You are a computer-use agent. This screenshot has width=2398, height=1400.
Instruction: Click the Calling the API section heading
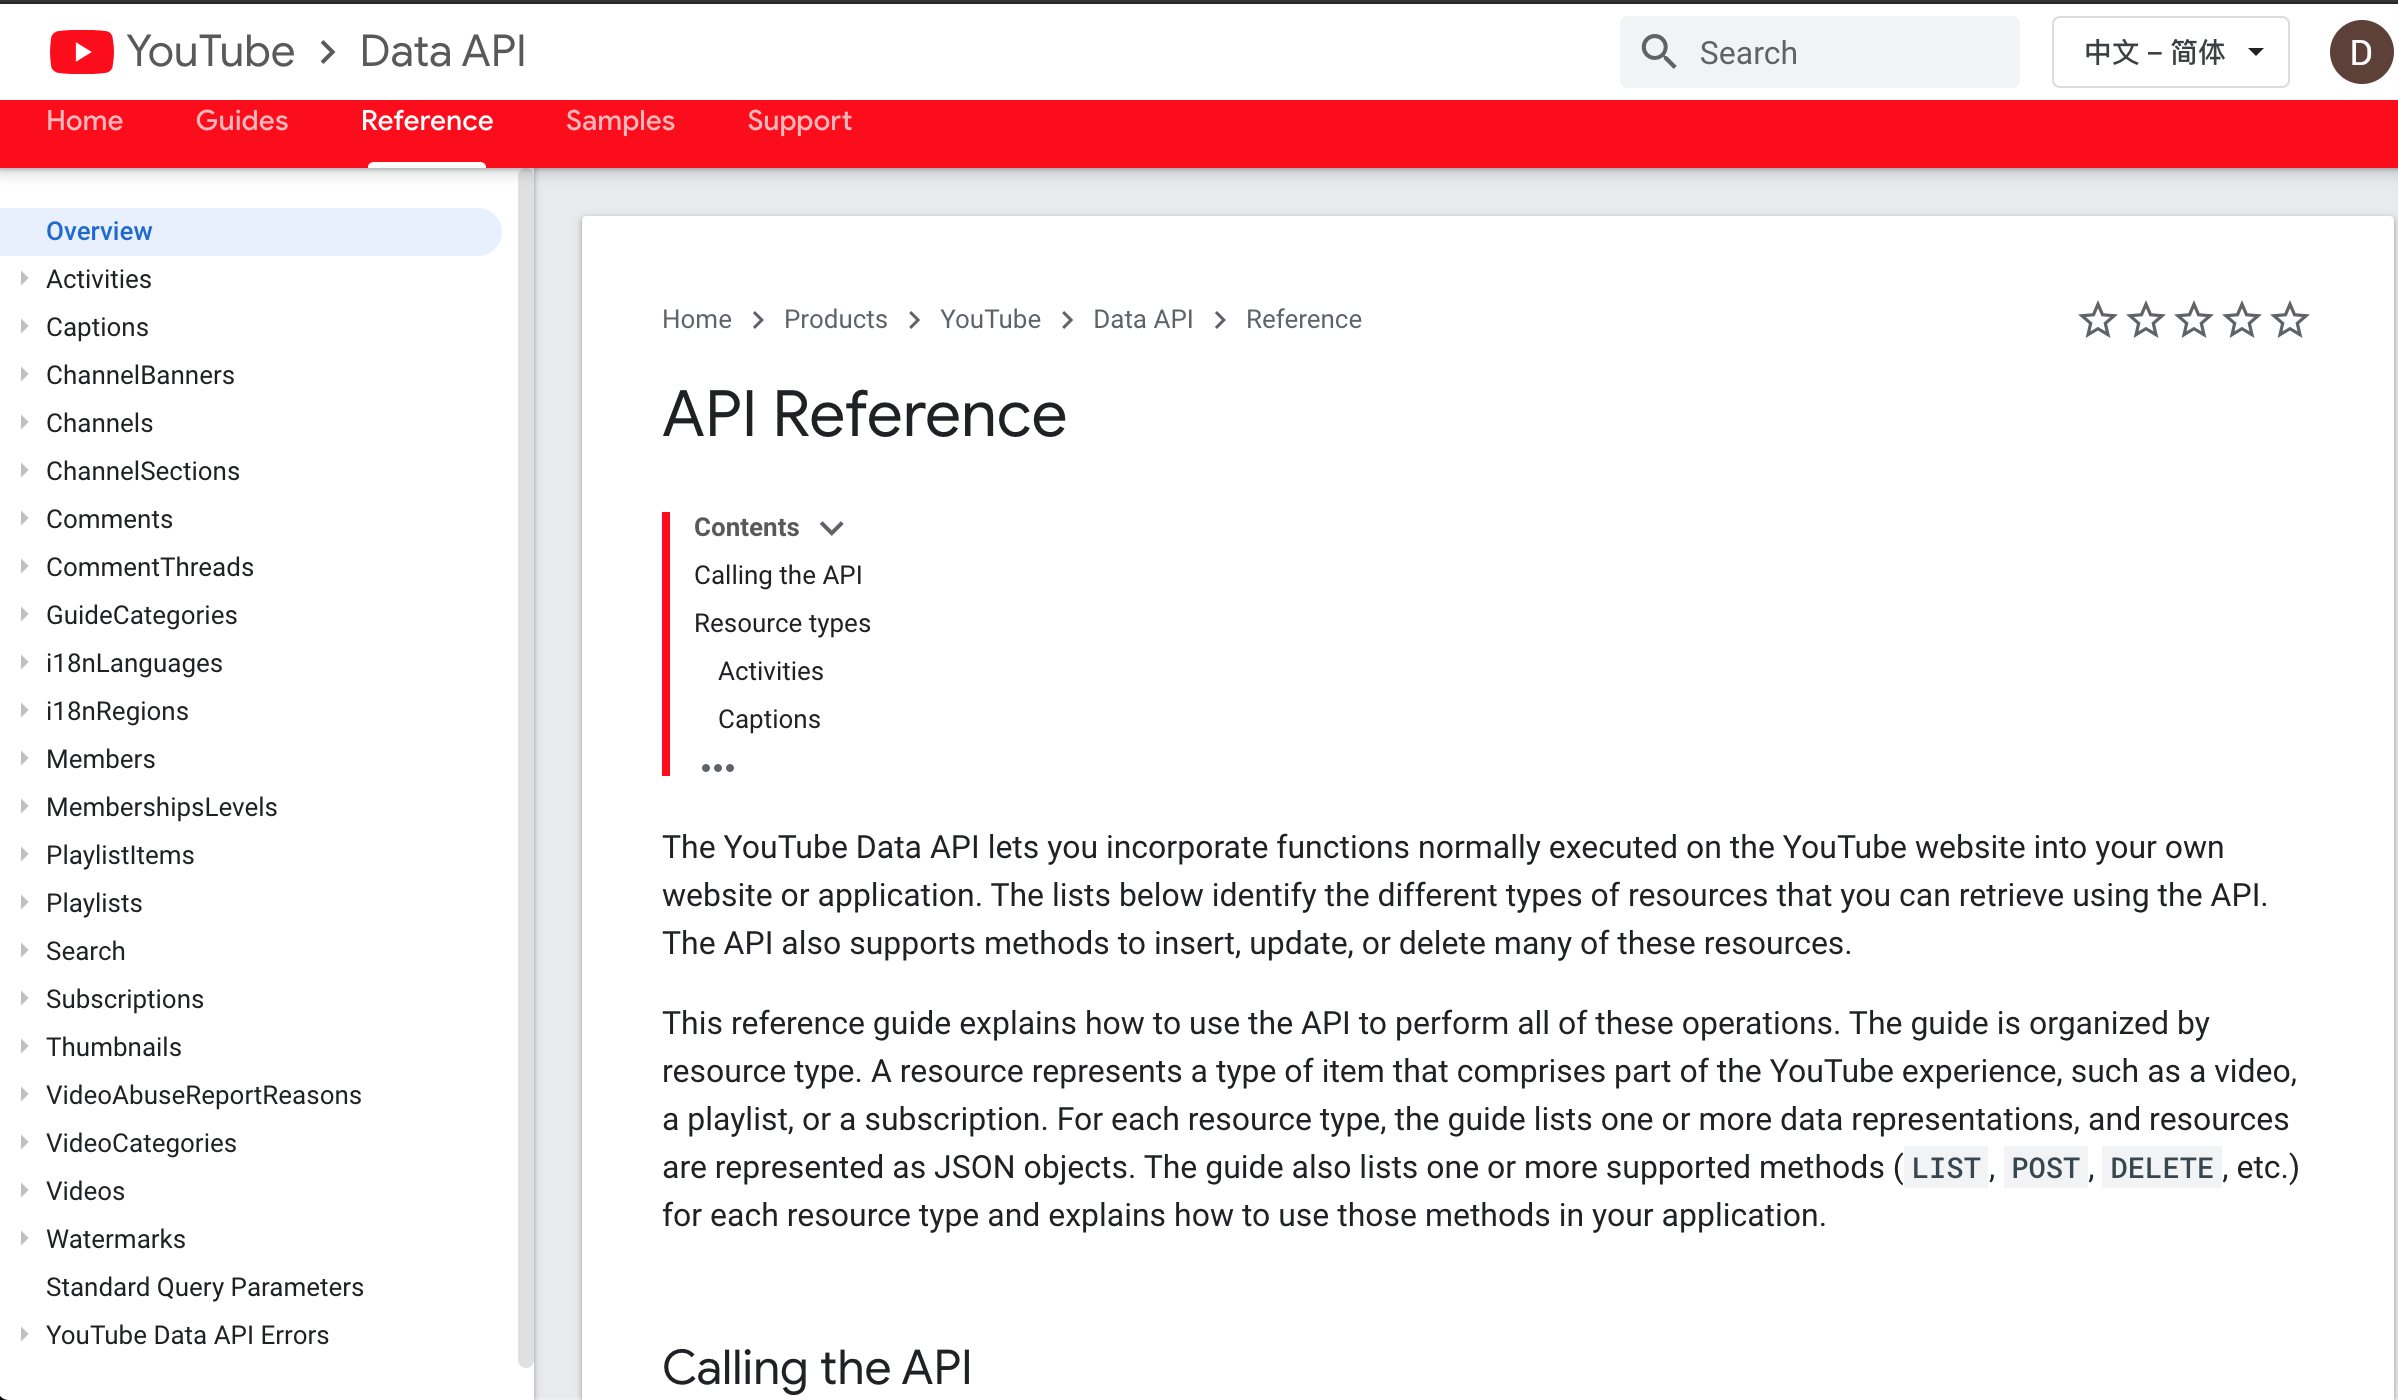coord(817,1367)
